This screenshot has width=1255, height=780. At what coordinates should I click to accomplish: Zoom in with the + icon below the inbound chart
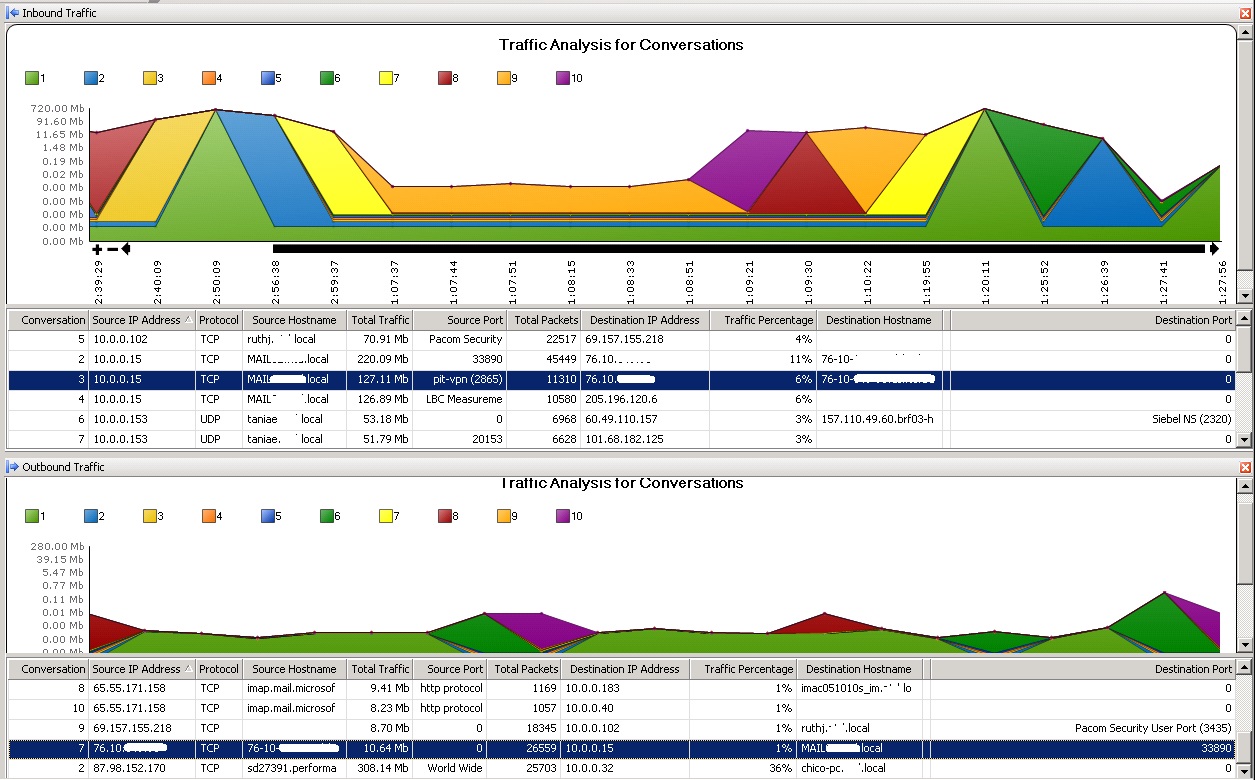(x=95, y=248)
